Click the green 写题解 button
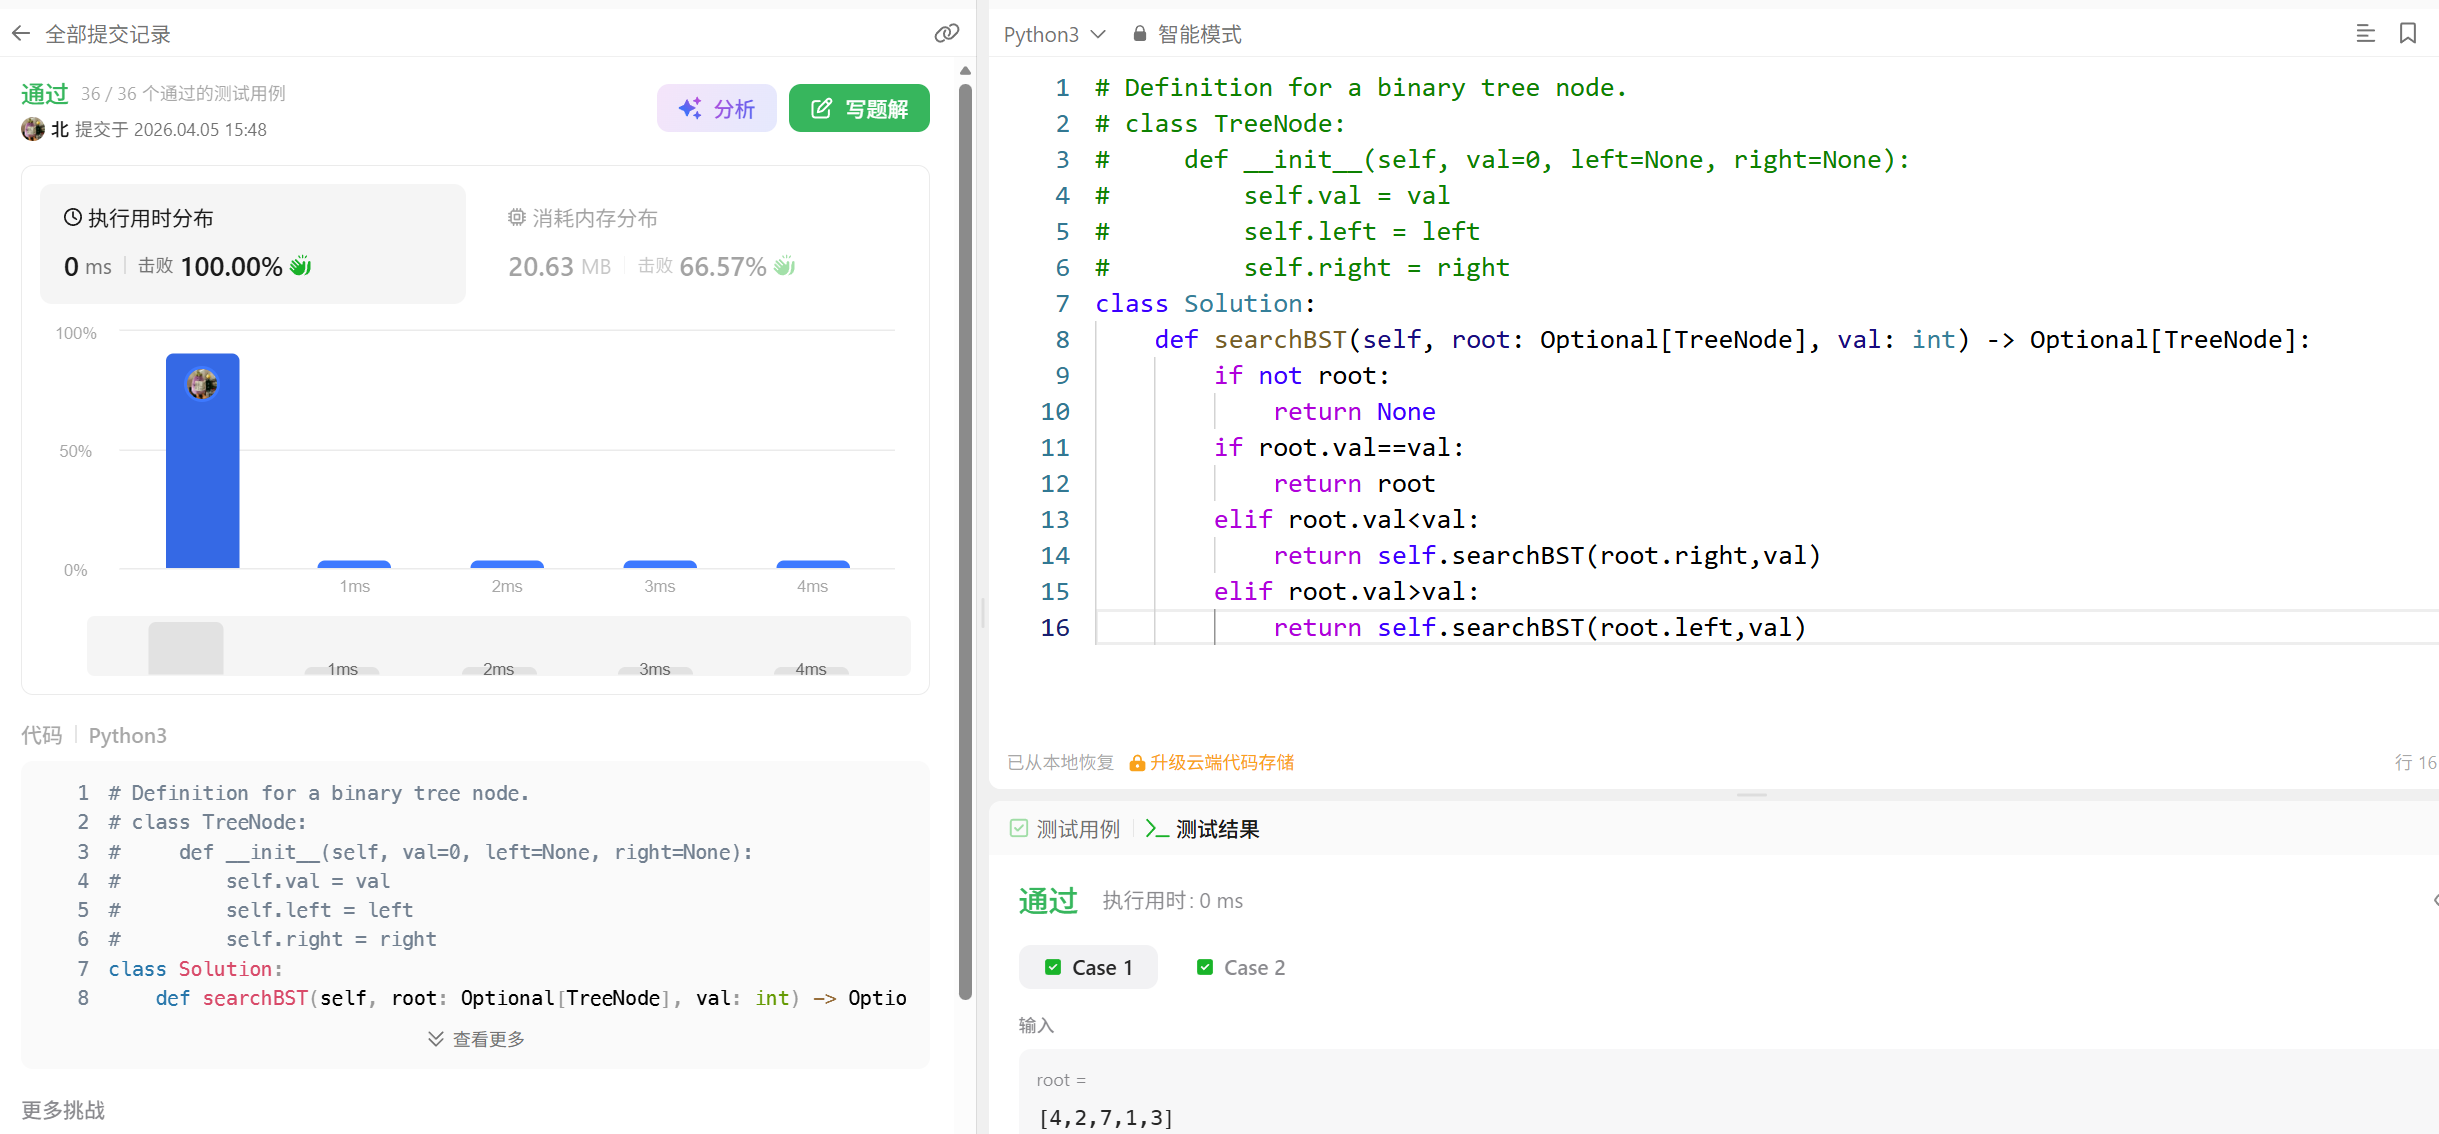The height and width of the screenshot is (1134, 2439). coord(859,108)
